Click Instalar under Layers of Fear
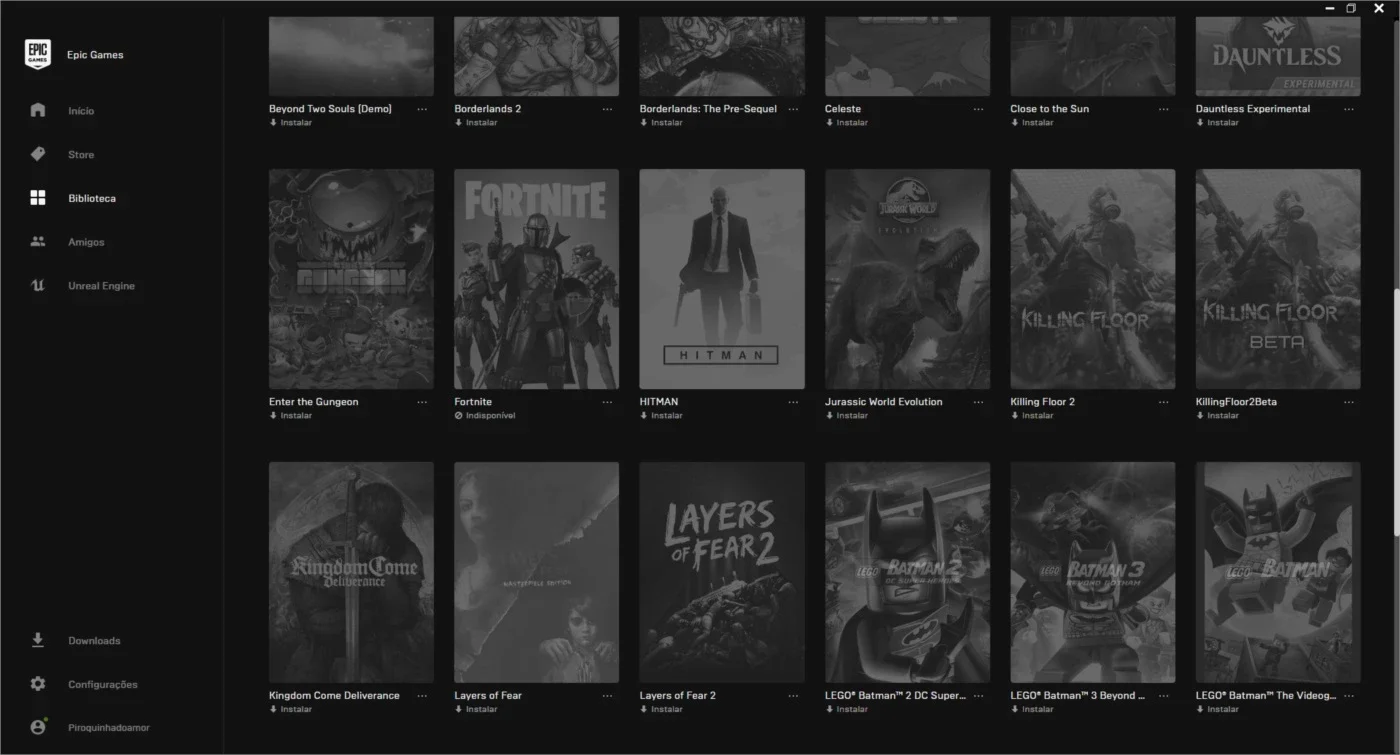 [481, 709]
